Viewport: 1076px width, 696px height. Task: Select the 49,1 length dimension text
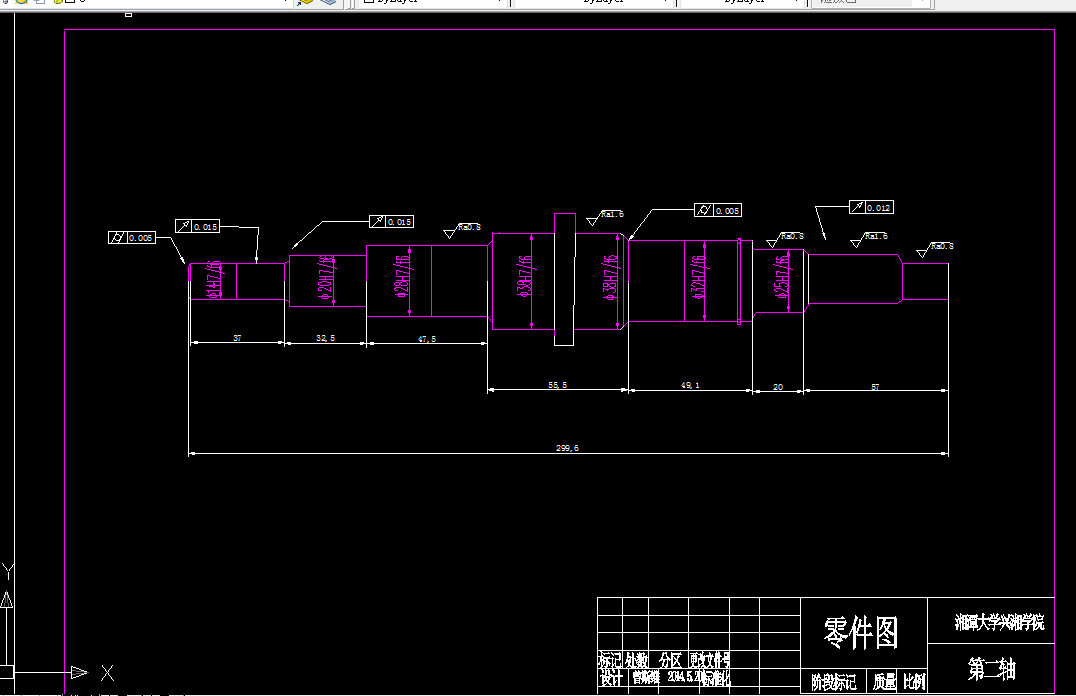[x=690, y=385]
